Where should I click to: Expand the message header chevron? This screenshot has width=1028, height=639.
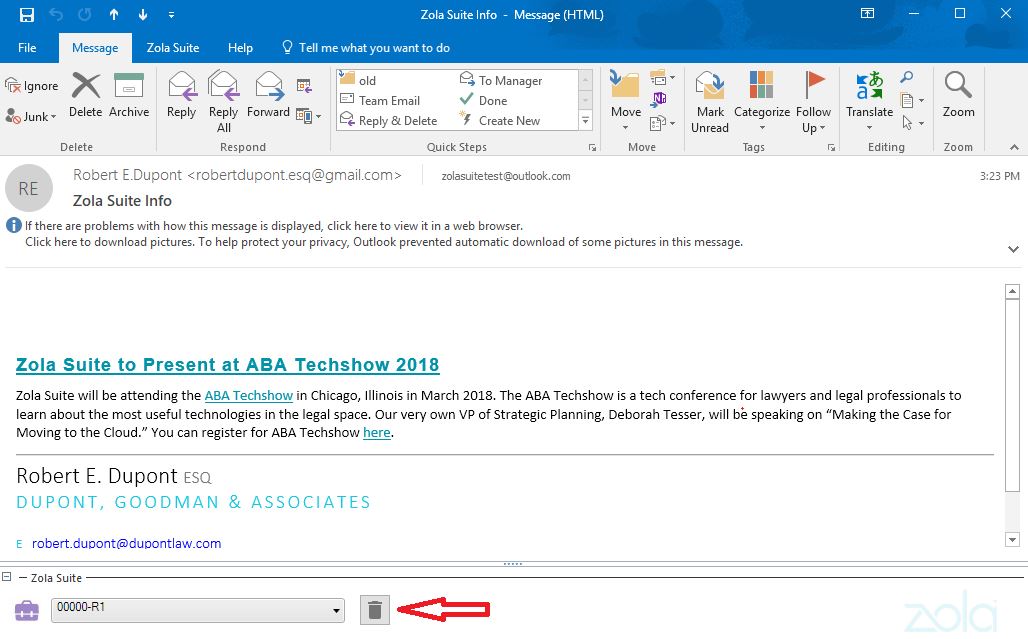[x=1014, y=249]
